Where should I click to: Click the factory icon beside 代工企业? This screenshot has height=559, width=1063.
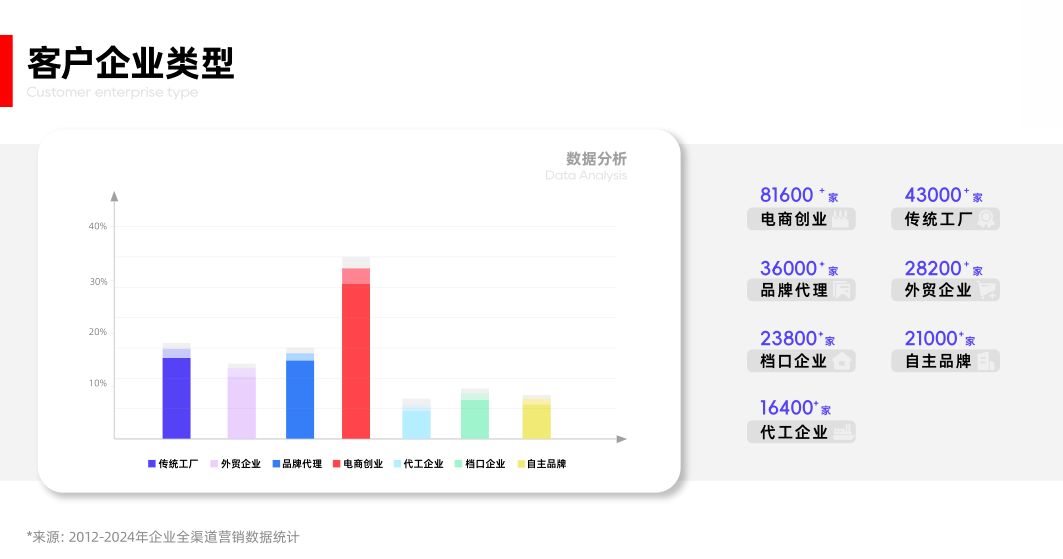pos(842,432)
